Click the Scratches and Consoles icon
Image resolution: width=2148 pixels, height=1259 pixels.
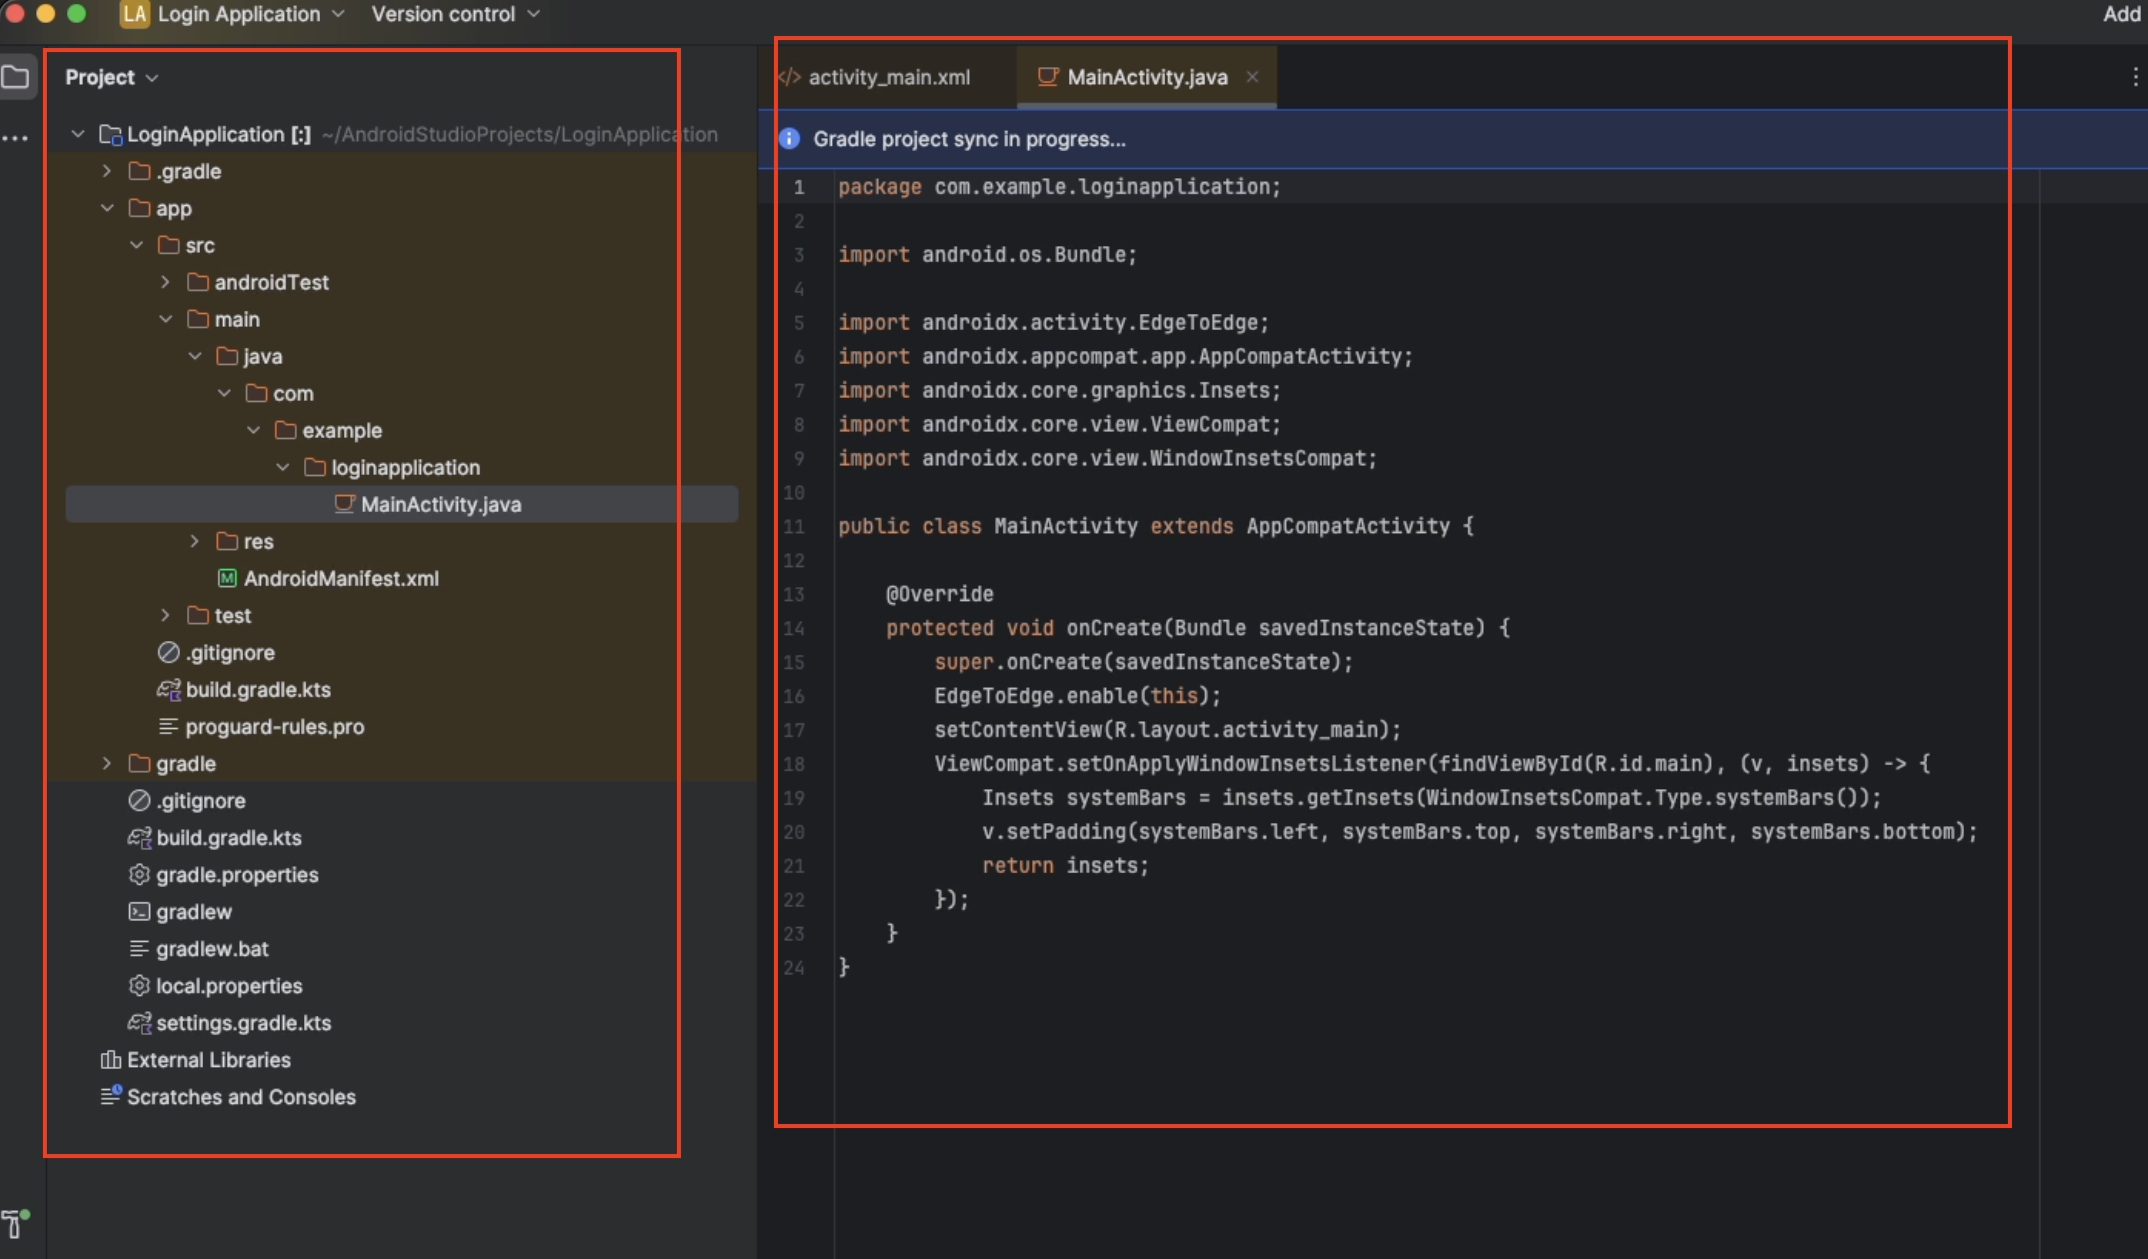point(110,1096)
